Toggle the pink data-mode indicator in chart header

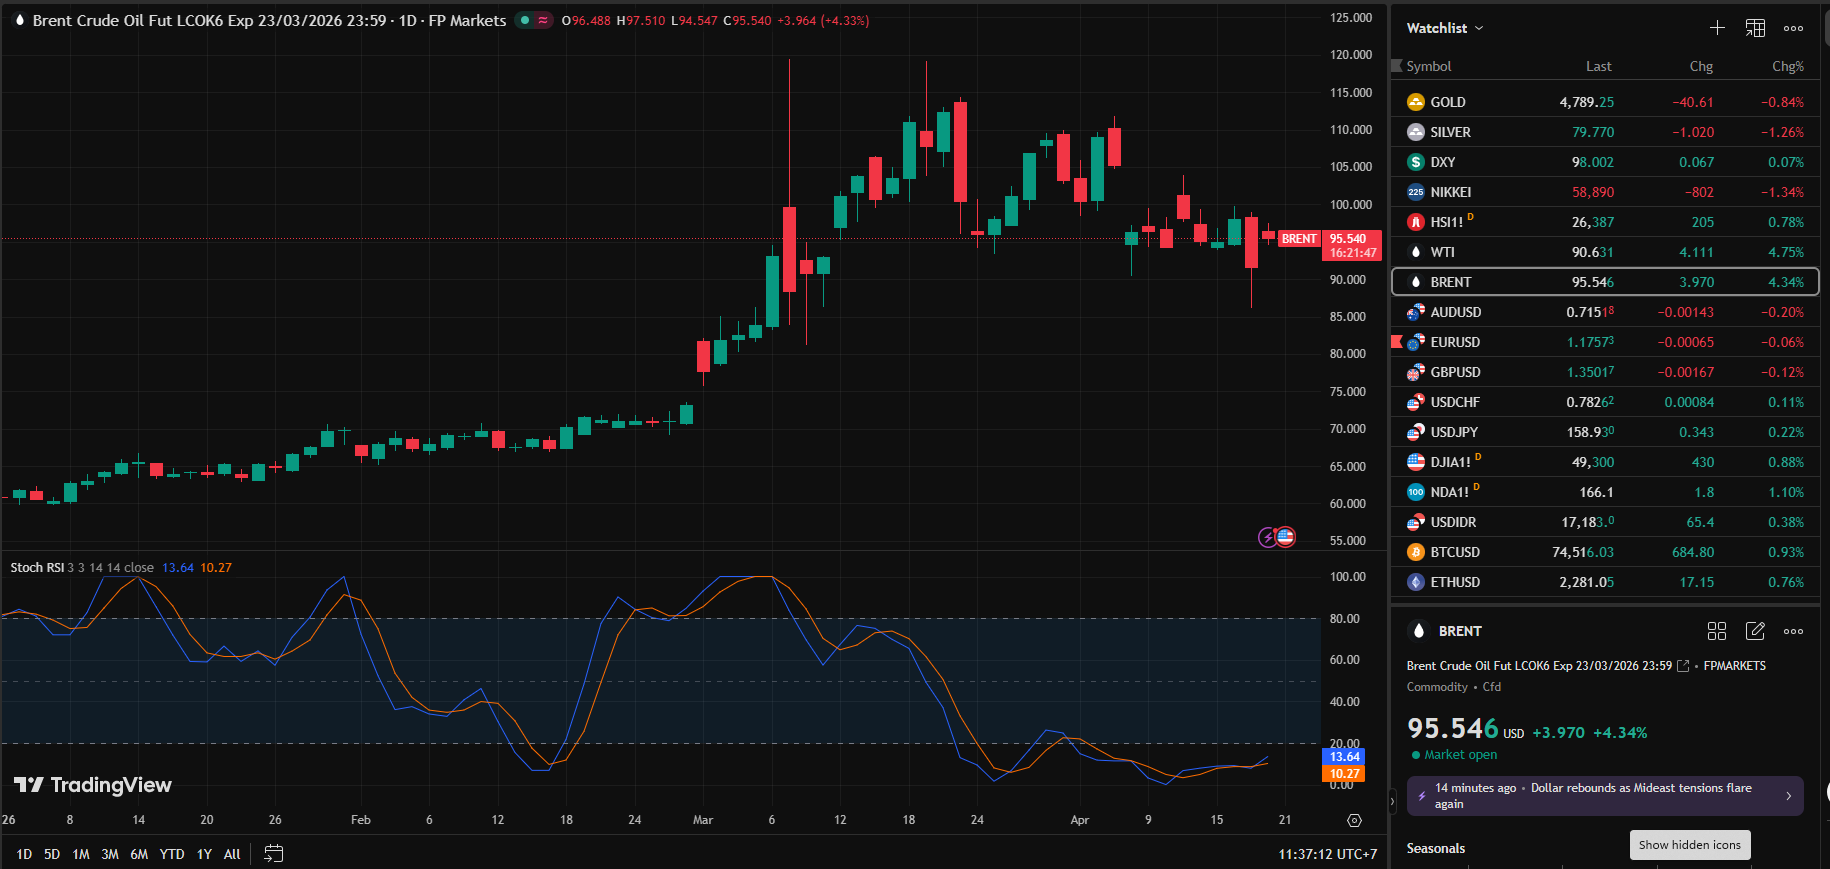click(x=543, y=20)
